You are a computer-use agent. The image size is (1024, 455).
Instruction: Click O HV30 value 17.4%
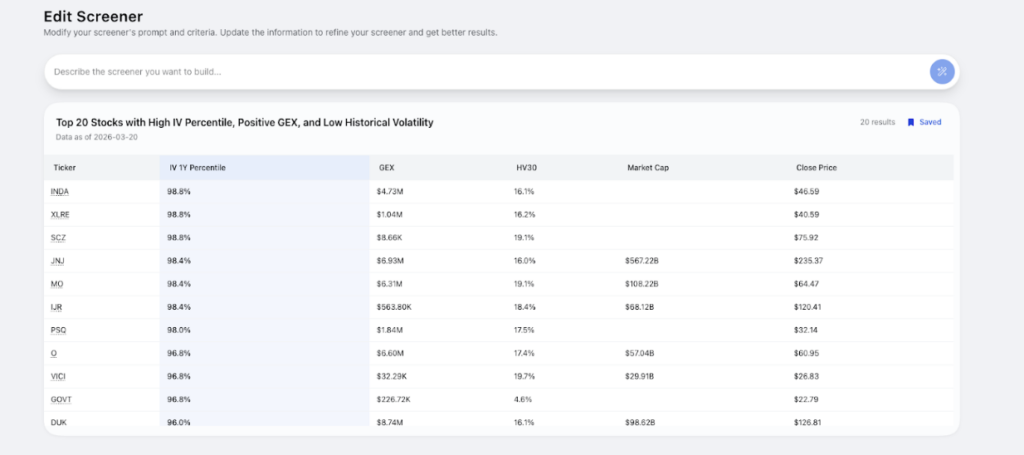(524, 353)
